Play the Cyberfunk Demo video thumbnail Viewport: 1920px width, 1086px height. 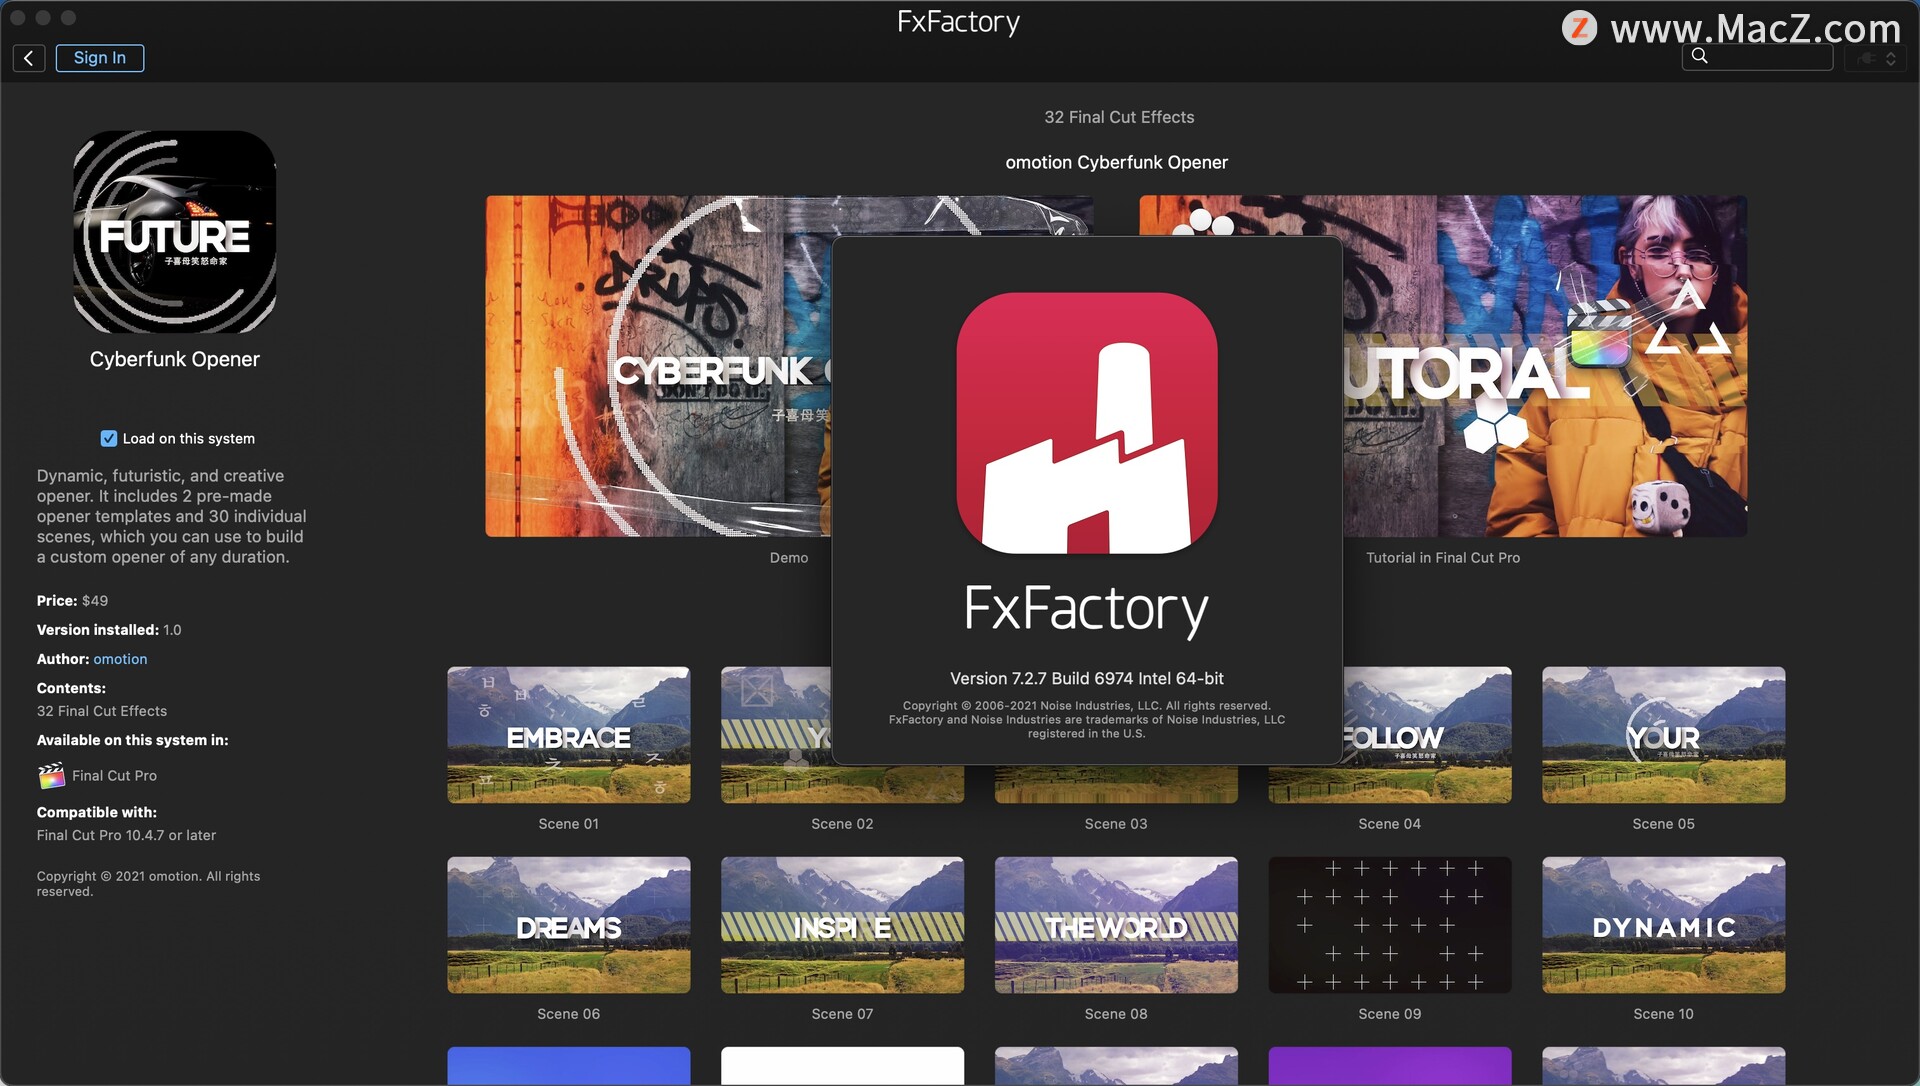click(658, 366)
